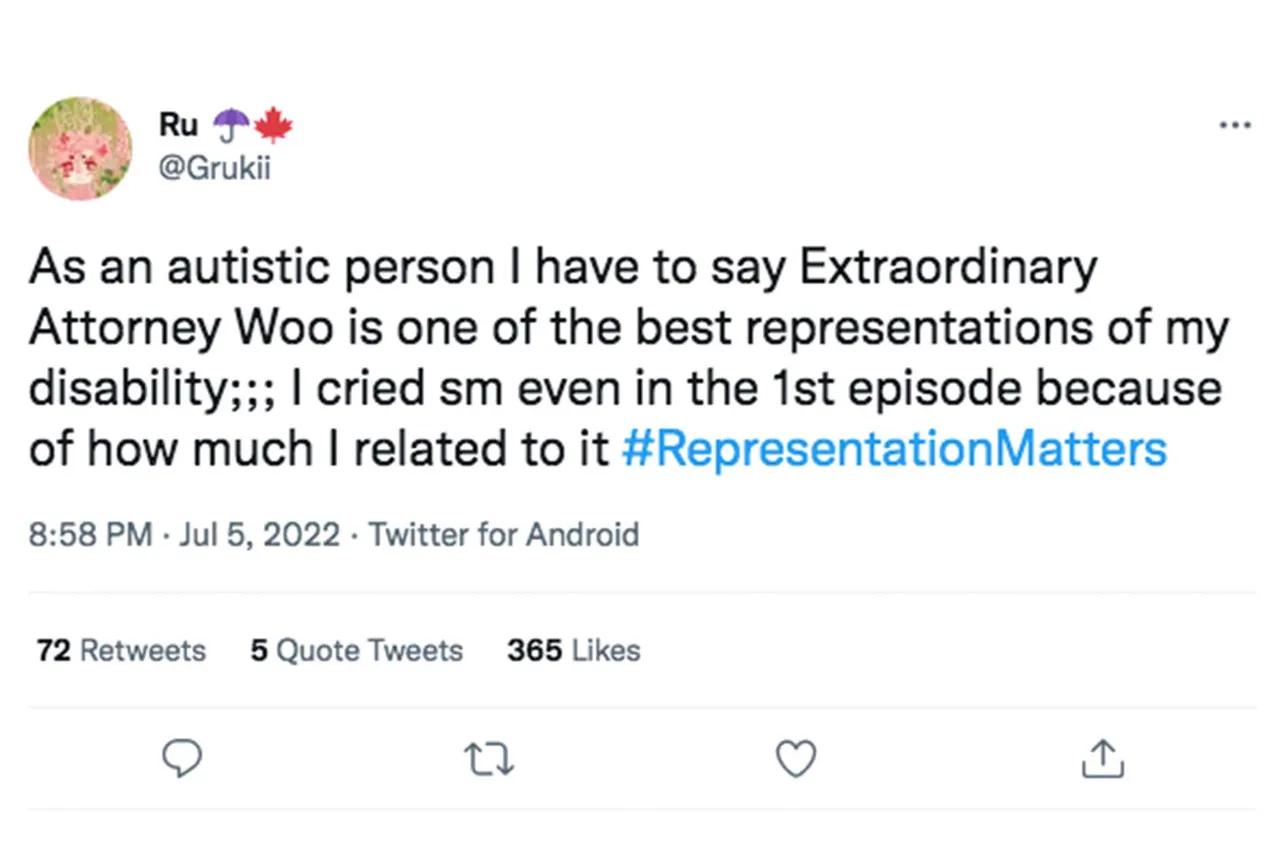Open the share tweet icon
Viewport: 1280px width, 853px height.
pos(1104,759)
